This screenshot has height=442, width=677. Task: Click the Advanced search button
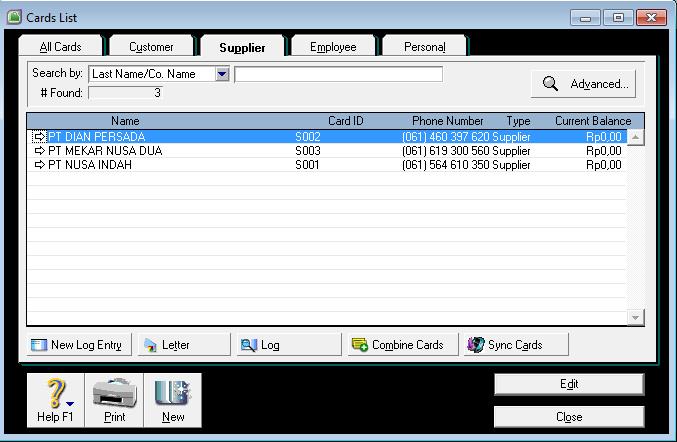click(x=583, y=84)
